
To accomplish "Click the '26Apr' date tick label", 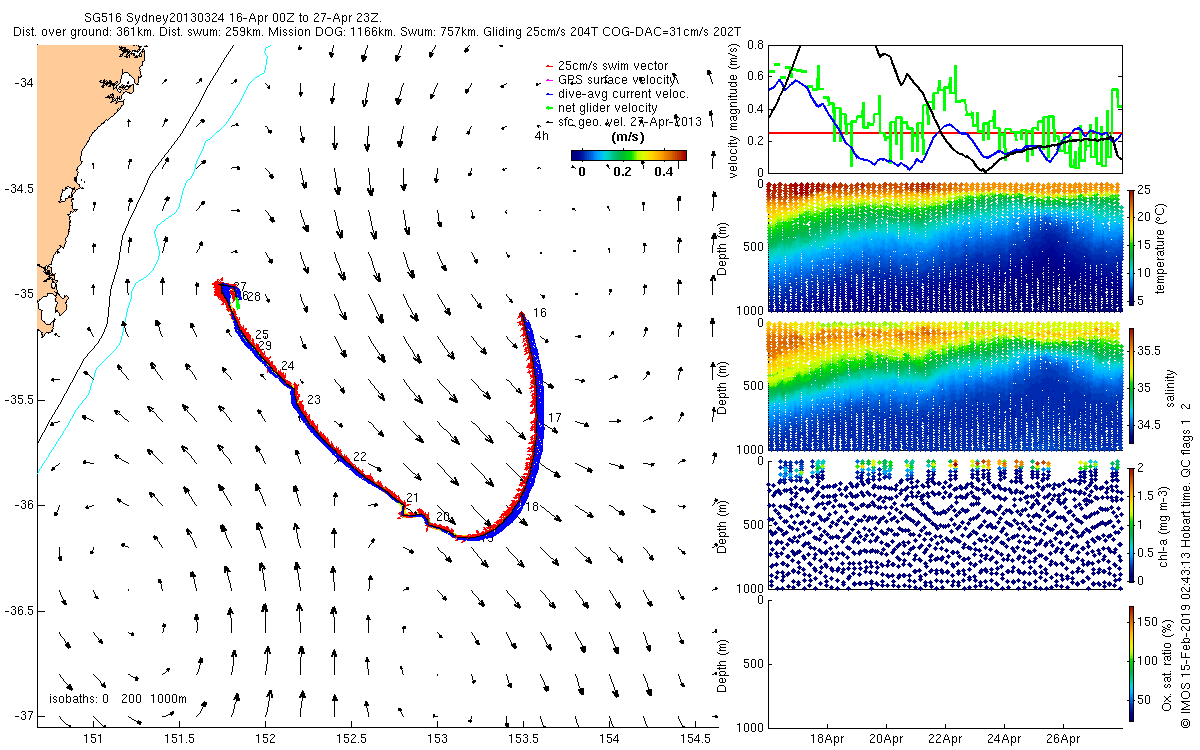I will coord(1063,740).
